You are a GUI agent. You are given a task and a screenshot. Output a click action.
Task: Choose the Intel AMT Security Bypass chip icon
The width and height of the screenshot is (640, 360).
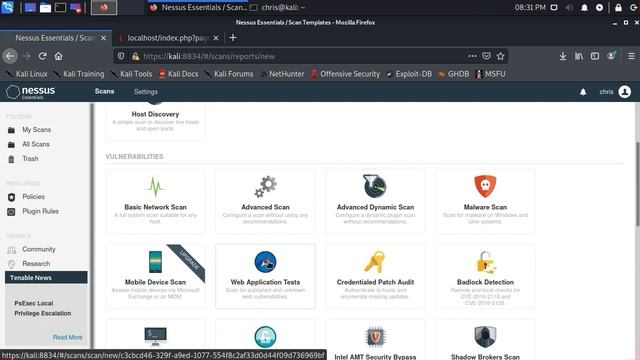pos(375,337)
